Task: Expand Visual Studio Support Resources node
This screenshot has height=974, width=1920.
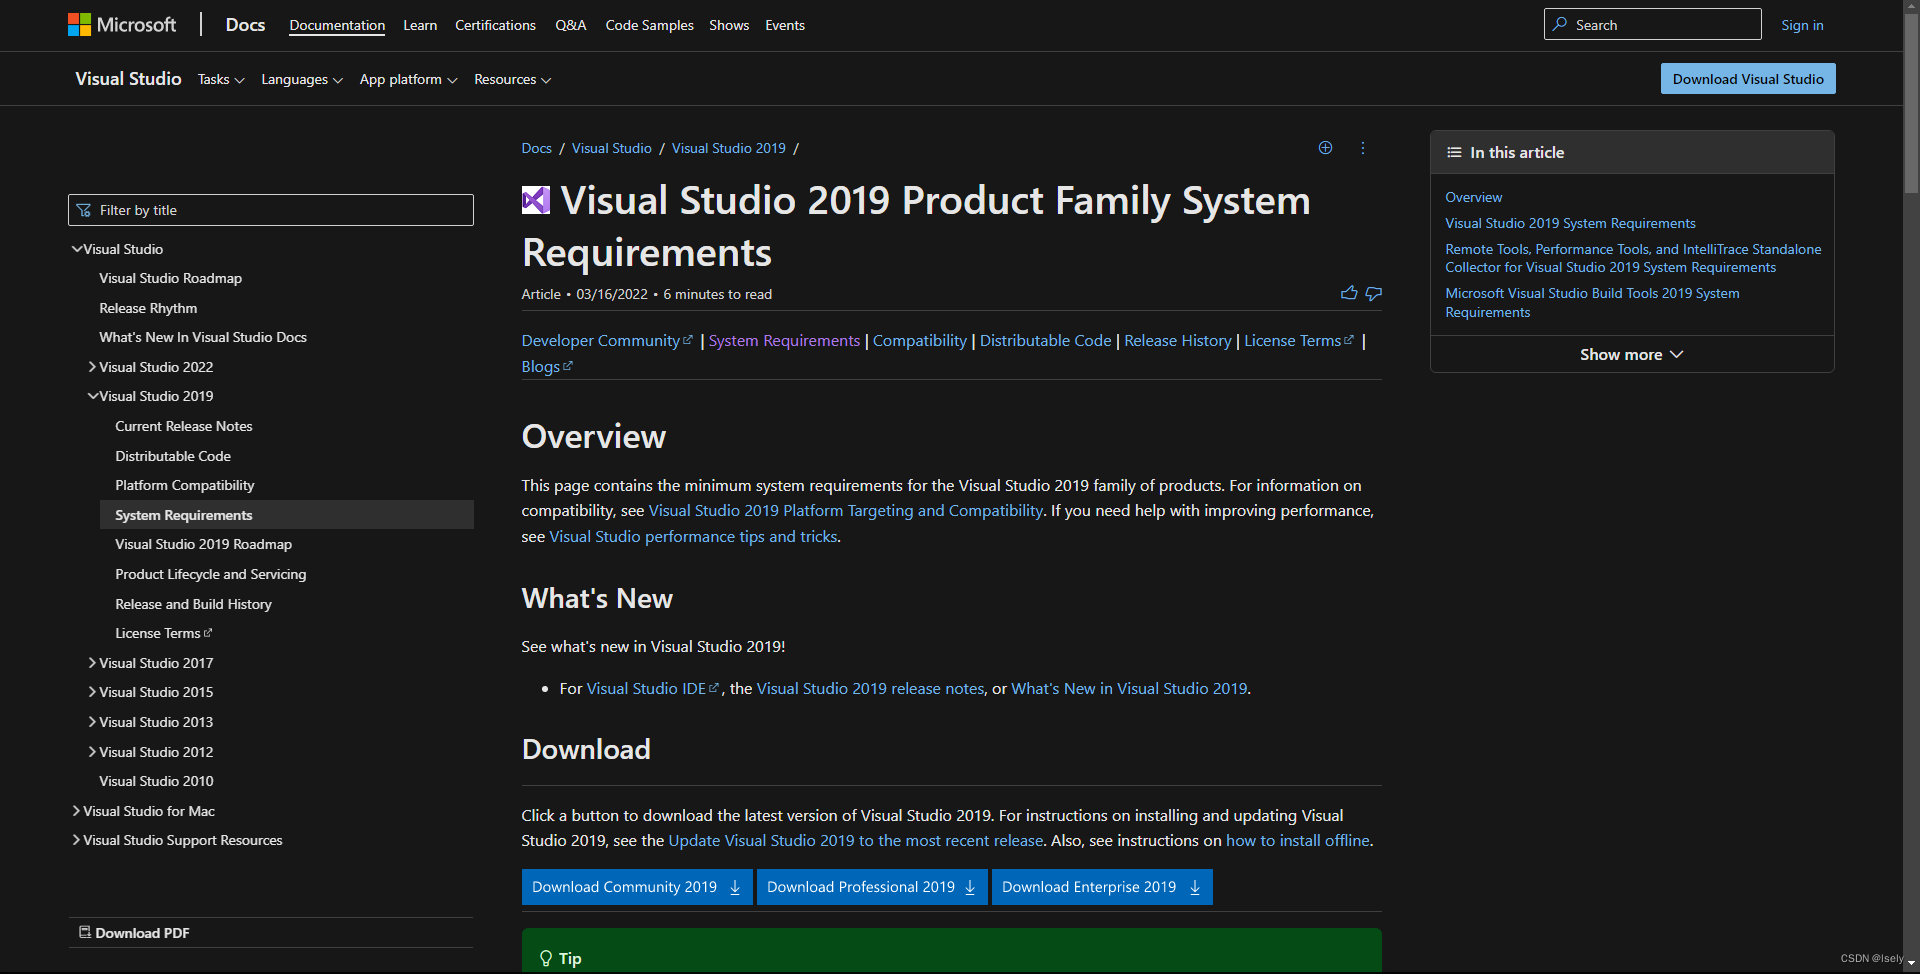Action: (x=76, y=840)
